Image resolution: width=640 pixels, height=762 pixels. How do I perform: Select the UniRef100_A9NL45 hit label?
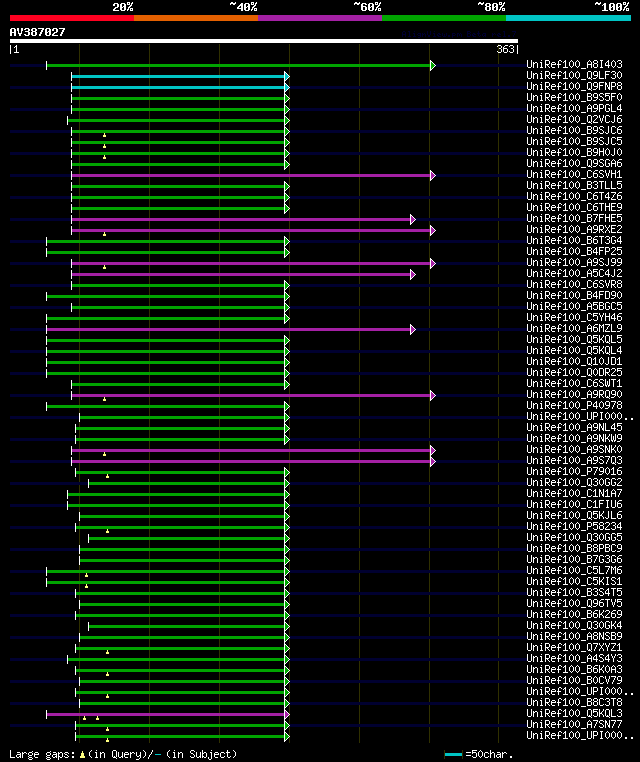pos(574,427)
